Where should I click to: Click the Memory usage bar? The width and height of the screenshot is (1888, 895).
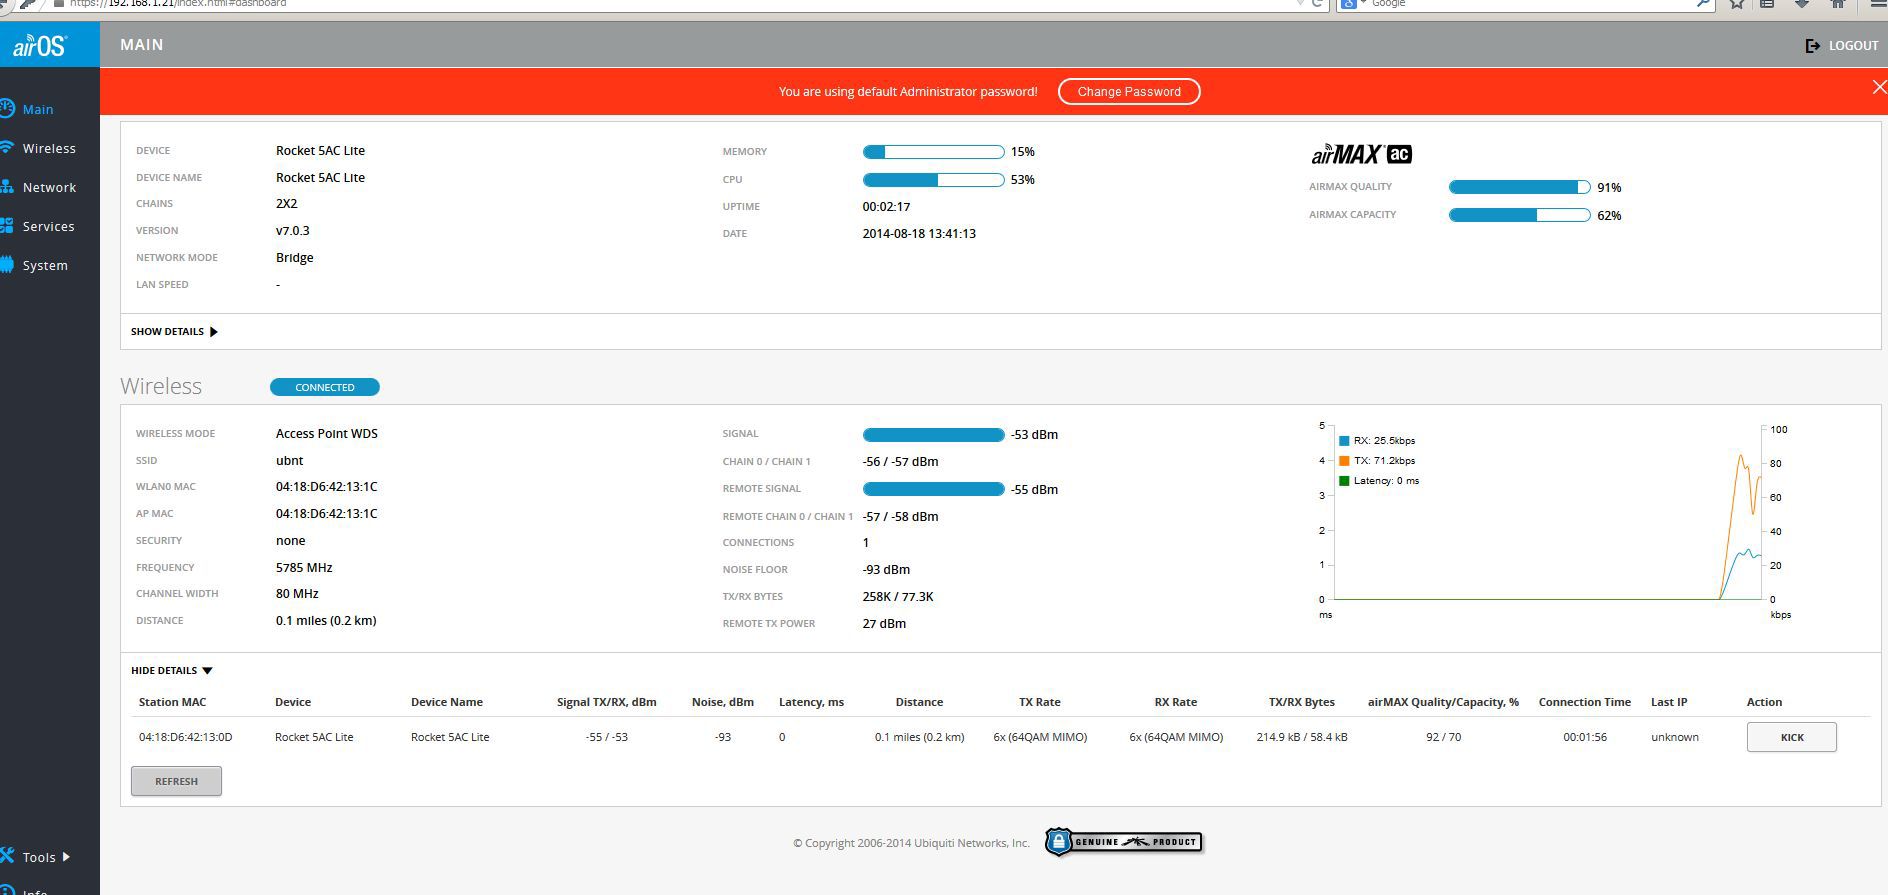(933, 152)
